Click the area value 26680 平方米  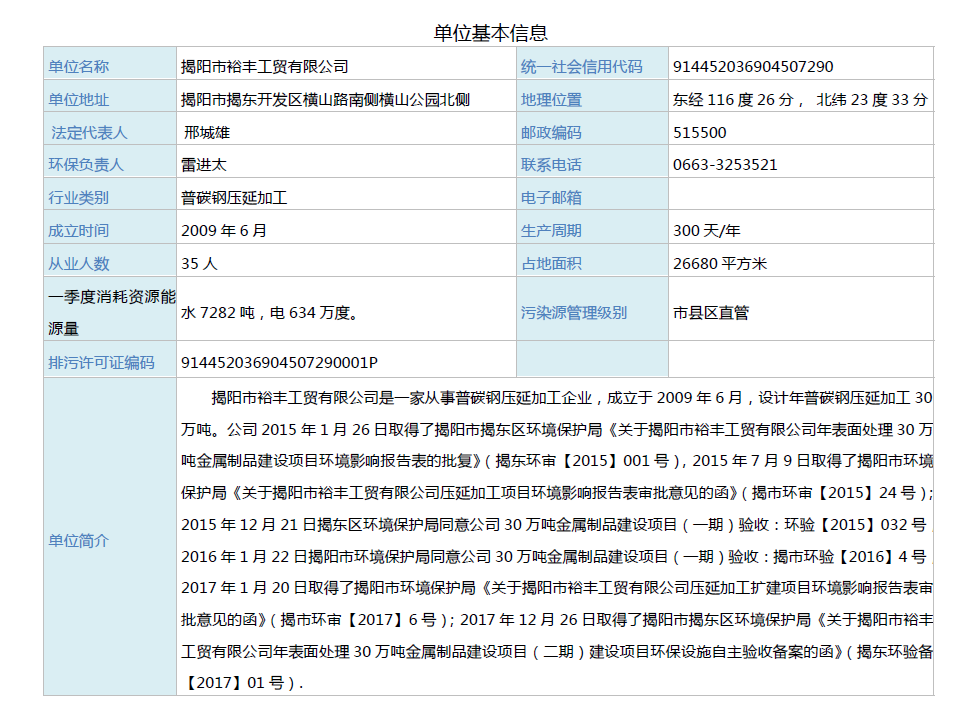[x=720, y=264]
